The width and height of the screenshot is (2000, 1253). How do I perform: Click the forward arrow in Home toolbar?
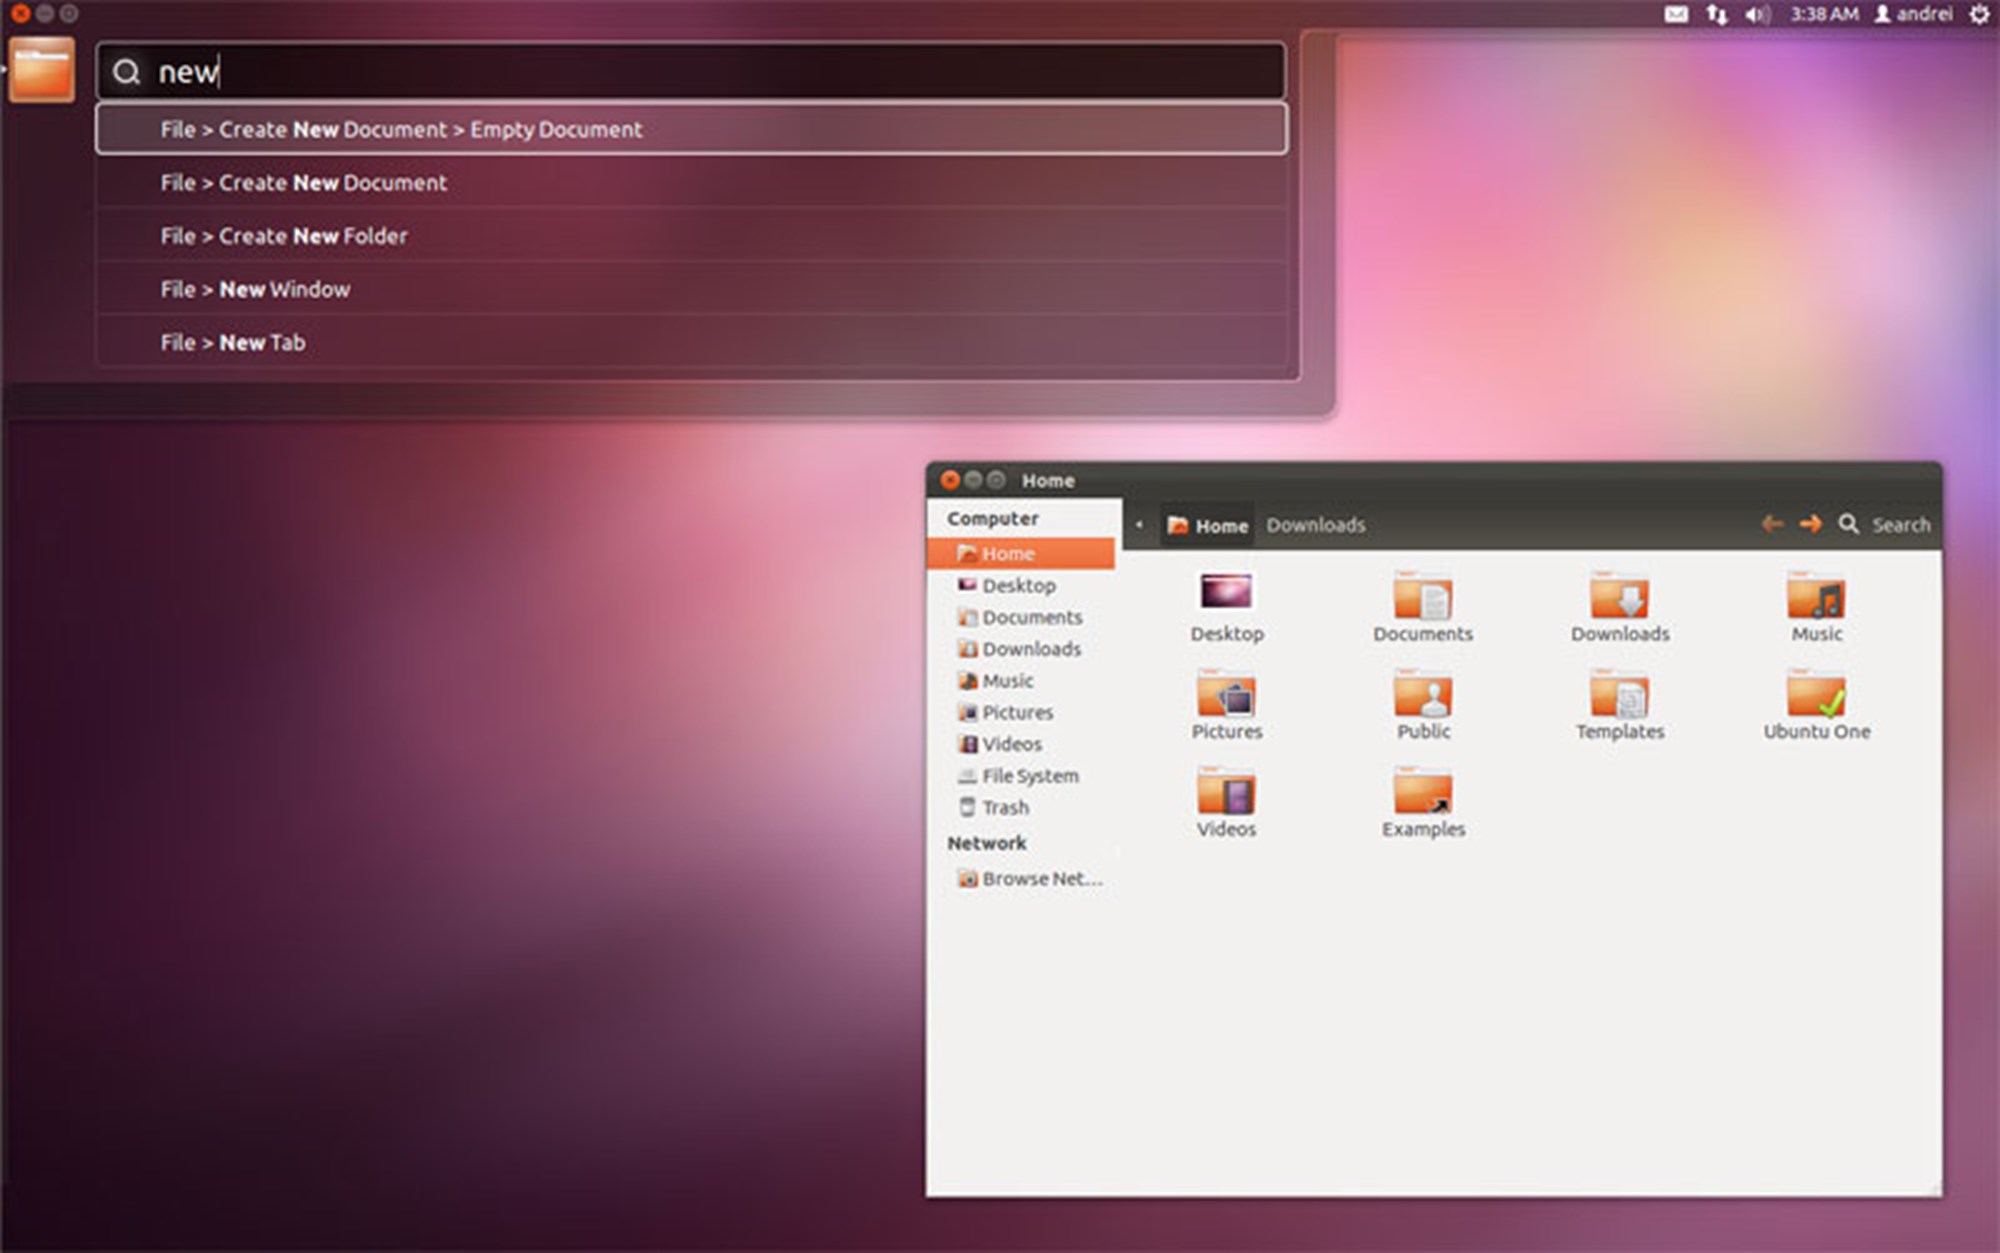[1810, 524]
